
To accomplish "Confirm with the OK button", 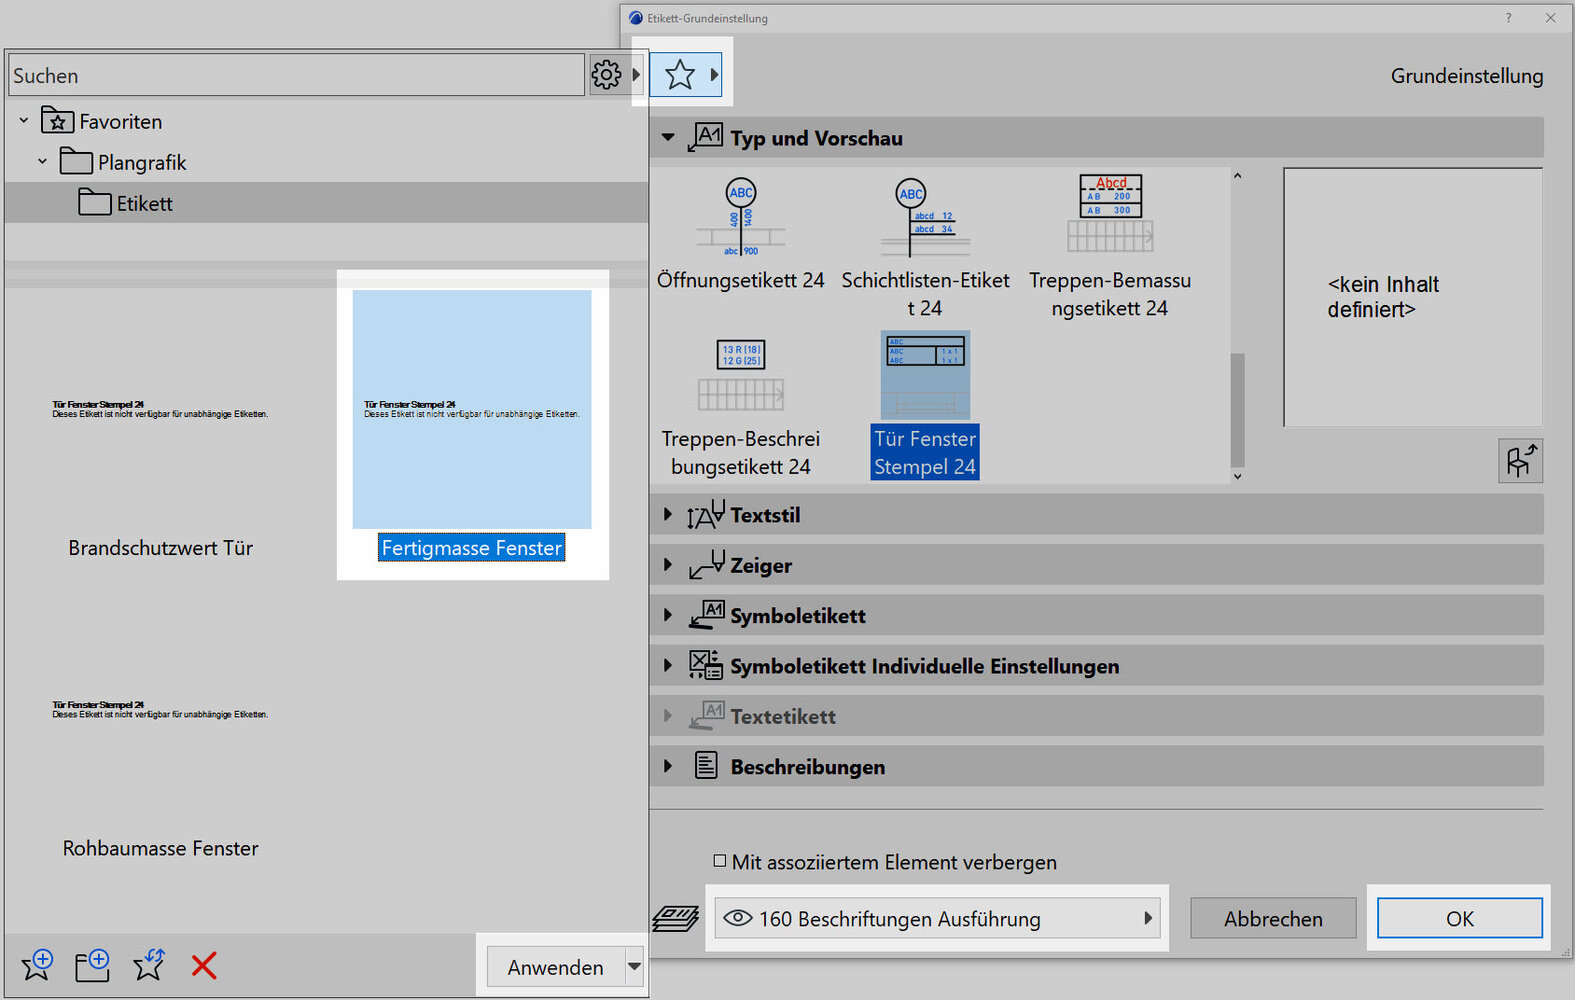I will (1459, 918).
